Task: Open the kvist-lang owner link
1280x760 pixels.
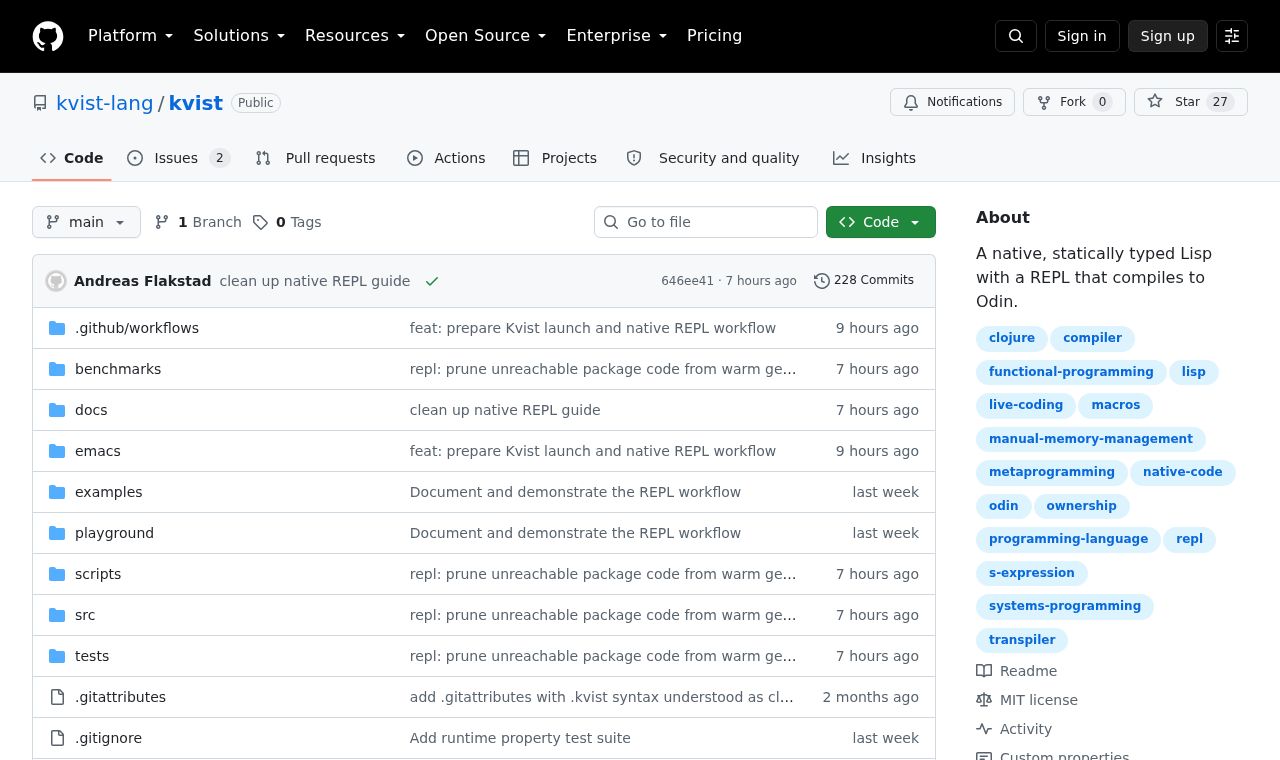Action: click(105, 103)
